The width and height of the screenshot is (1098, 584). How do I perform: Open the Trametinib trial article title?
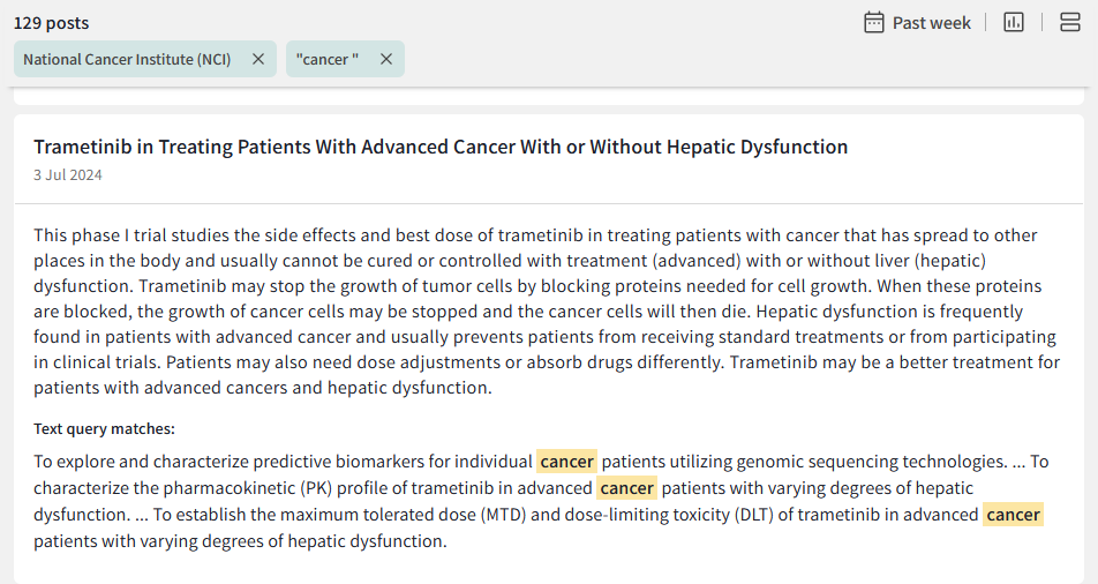440,146
